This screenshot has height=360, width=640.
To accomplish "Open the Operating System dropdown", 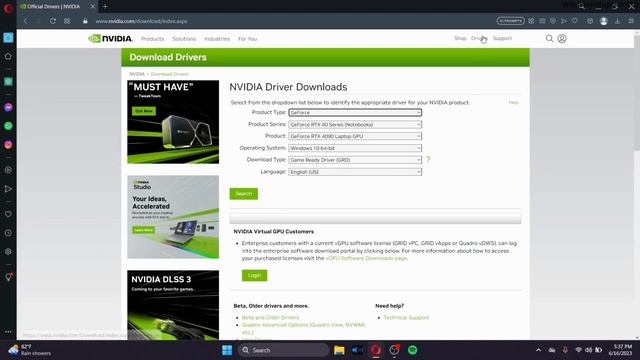I will pyautogui.click(x=355, y=148).
